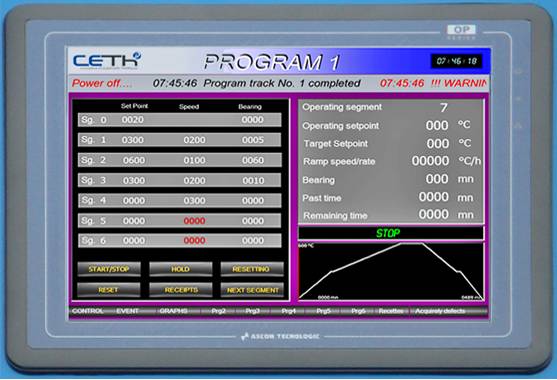557x380 pixels.
Task: Click the RESETTING button
Action: 252,269
